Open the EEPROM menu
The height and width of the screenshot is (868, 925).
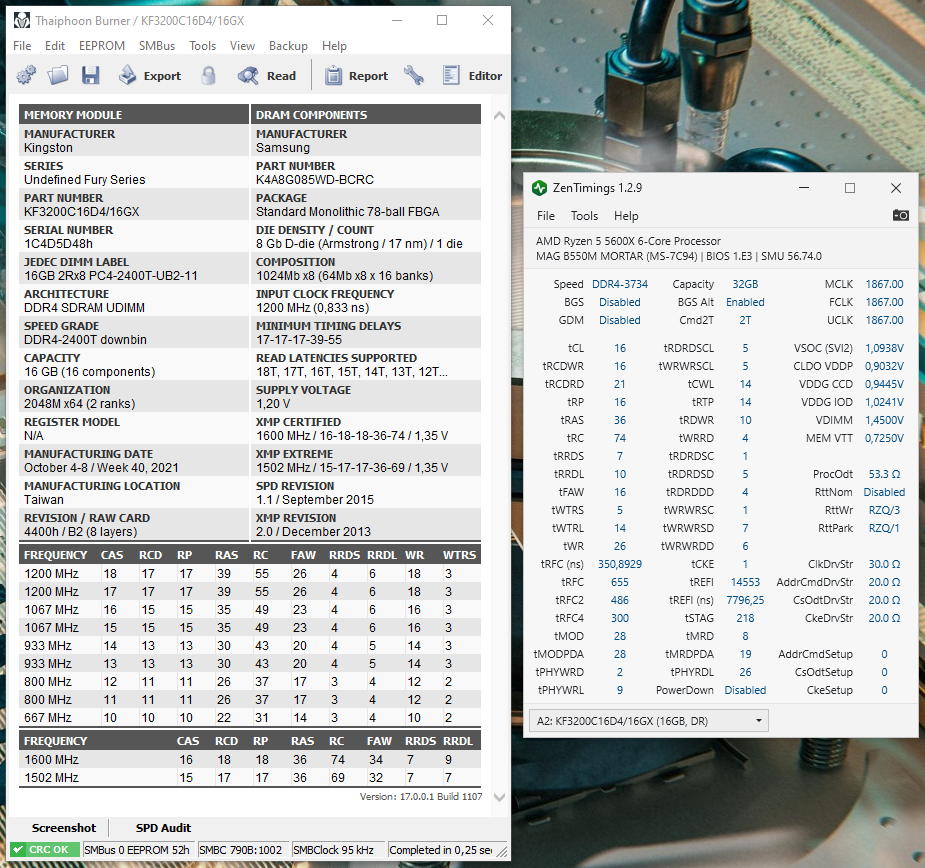tap(102, 46)
